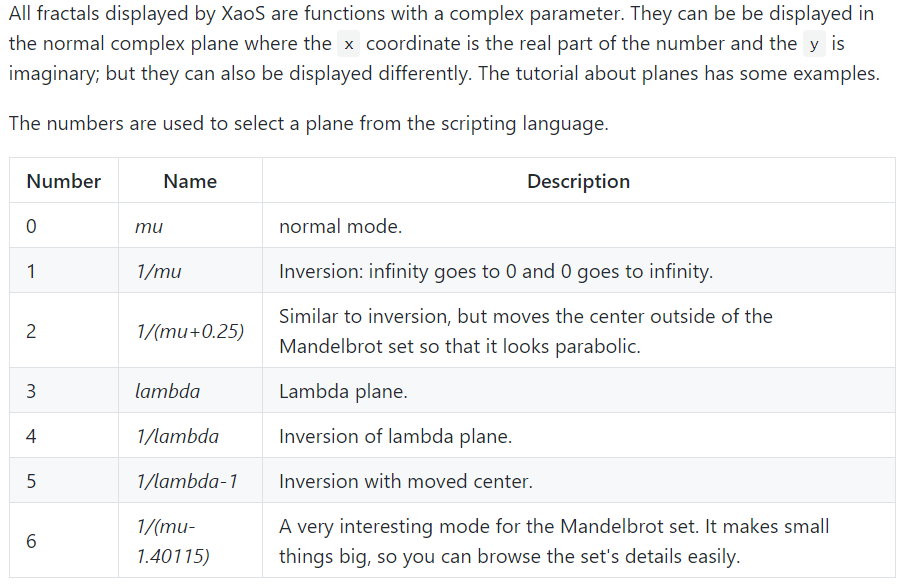Click the '1/(mu+0.25)' name cell
This screenshot has height=587, width=907.
(190, 331)
